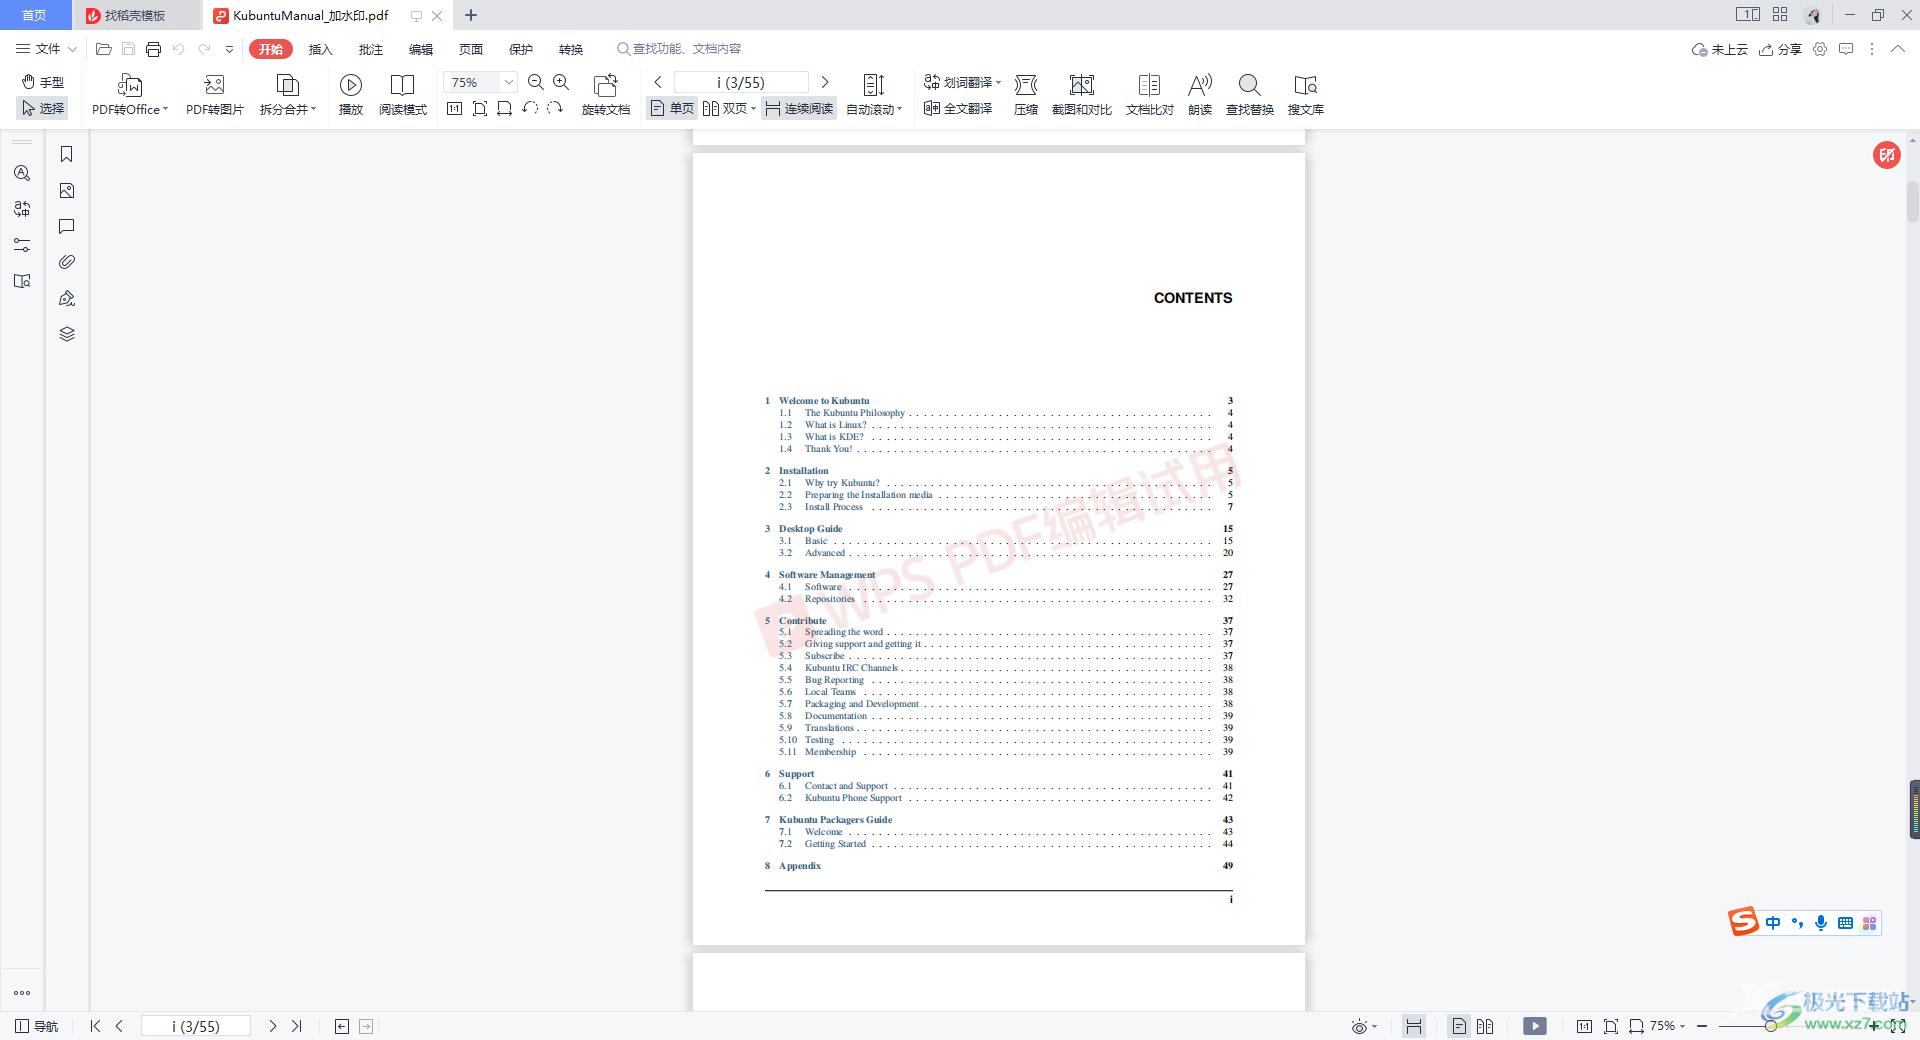Activate the Select tool (选择)
The width and height of the screenshot is (1920, 1040).
[43, 108]
